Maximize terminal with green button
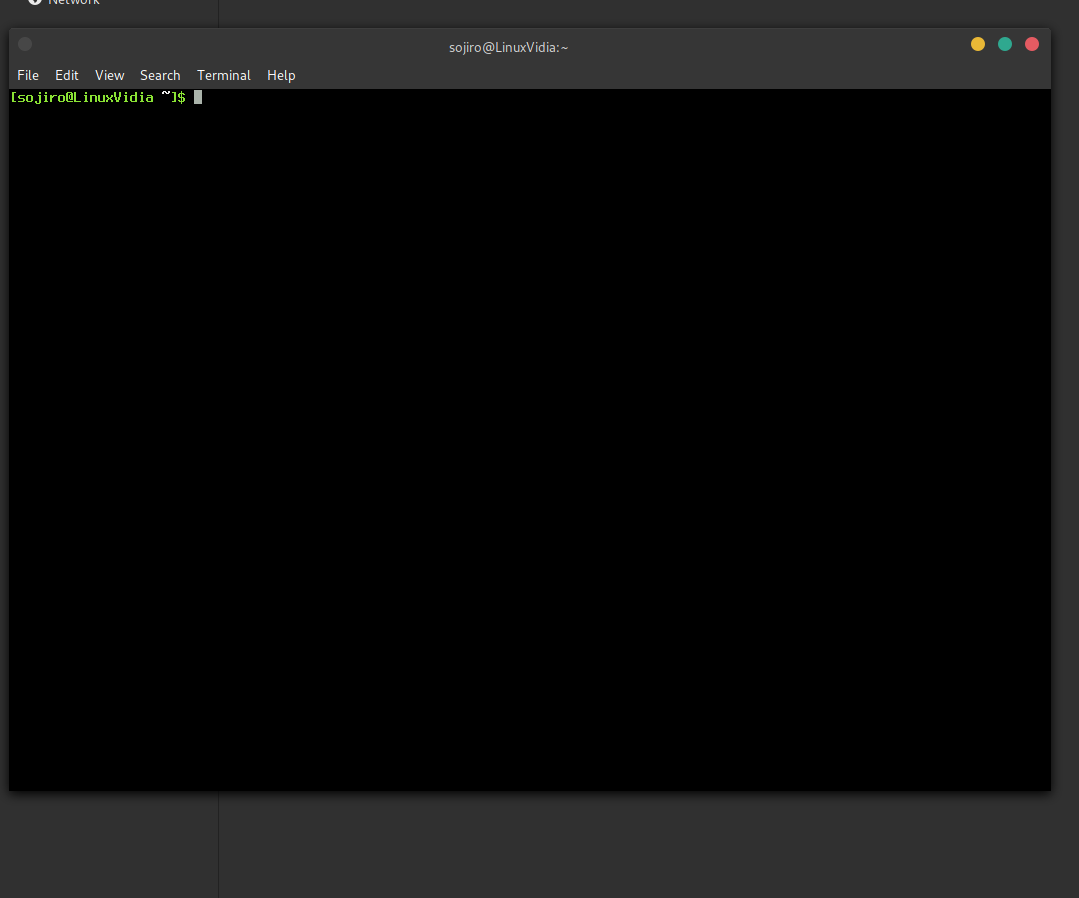The width and height of the screenshot is (1079, 898). [x=1005, y=44]
